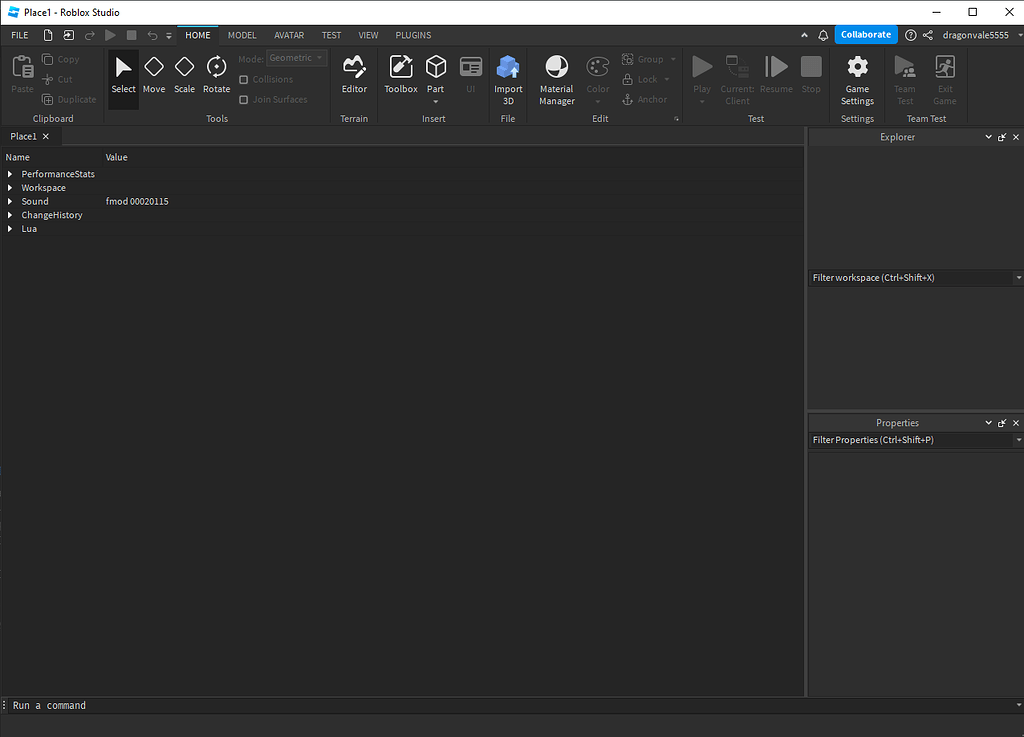Click the Group button

[643, 59]
